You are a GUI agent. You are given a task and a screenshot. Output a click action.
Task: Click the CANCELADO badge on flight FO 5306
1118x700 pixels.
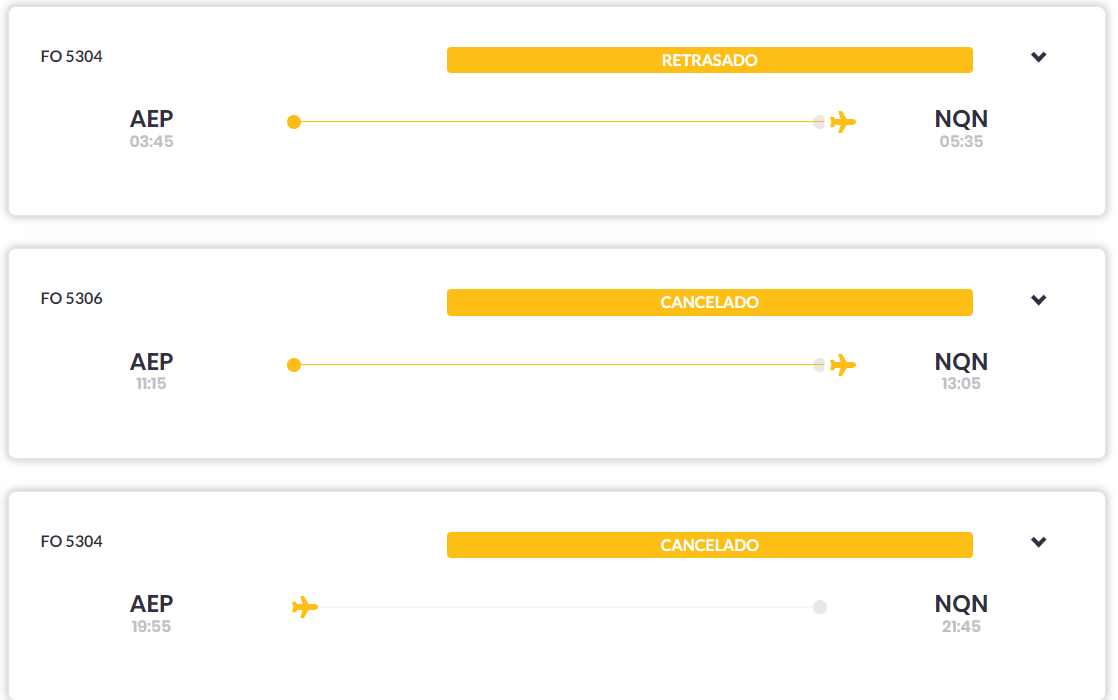(709, 302)
